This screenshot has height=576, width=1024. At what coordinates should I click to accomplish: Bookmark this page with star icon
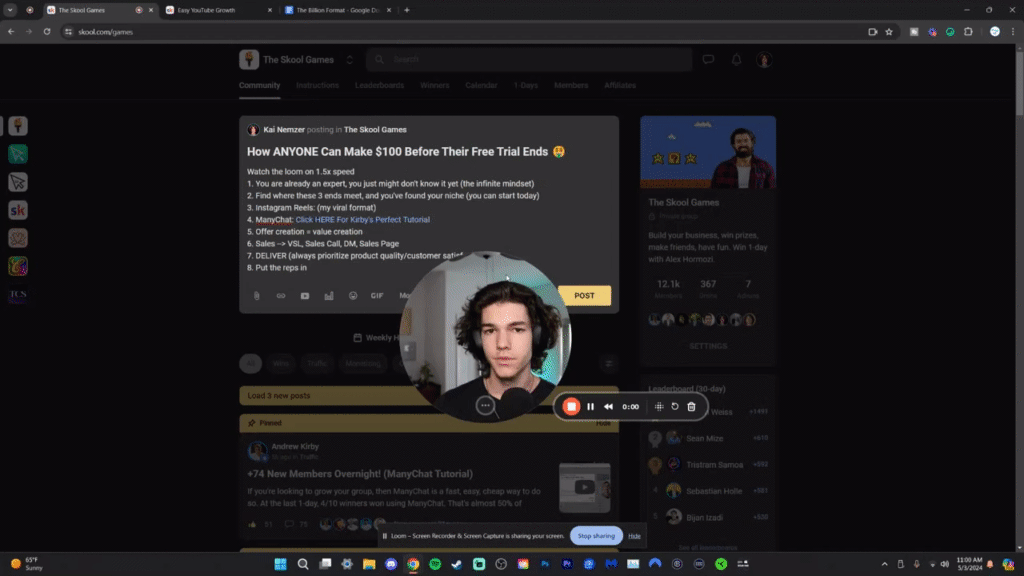coord(889,31)
